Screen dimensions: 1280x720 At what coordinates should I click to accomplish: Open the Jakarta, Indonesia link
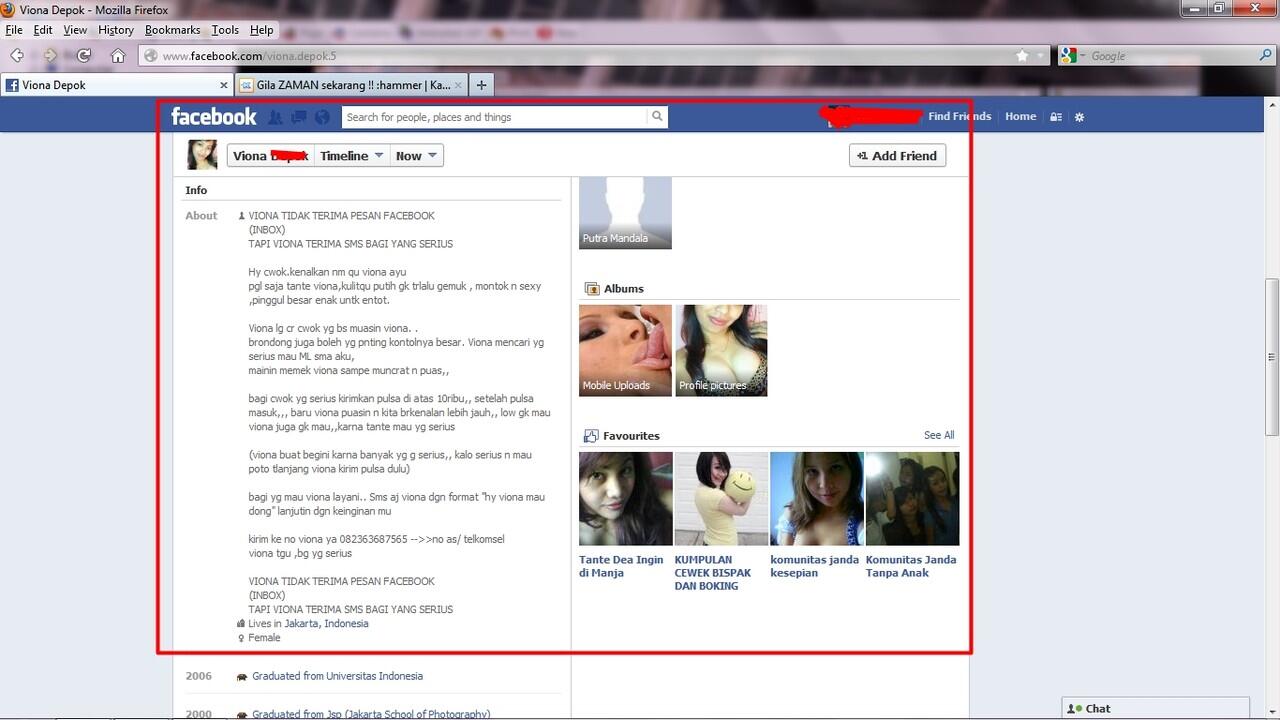[x=326, y=623]
